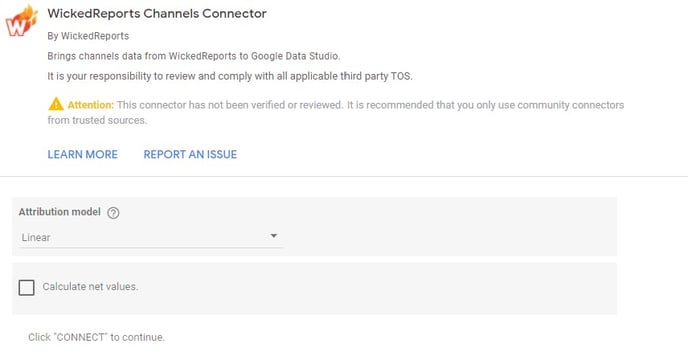This screenshot has height=360, width=688.
Task: Click the 'Click CONNECT to continue' instruction
Action: pyautogui.click(x=97, y=337)
